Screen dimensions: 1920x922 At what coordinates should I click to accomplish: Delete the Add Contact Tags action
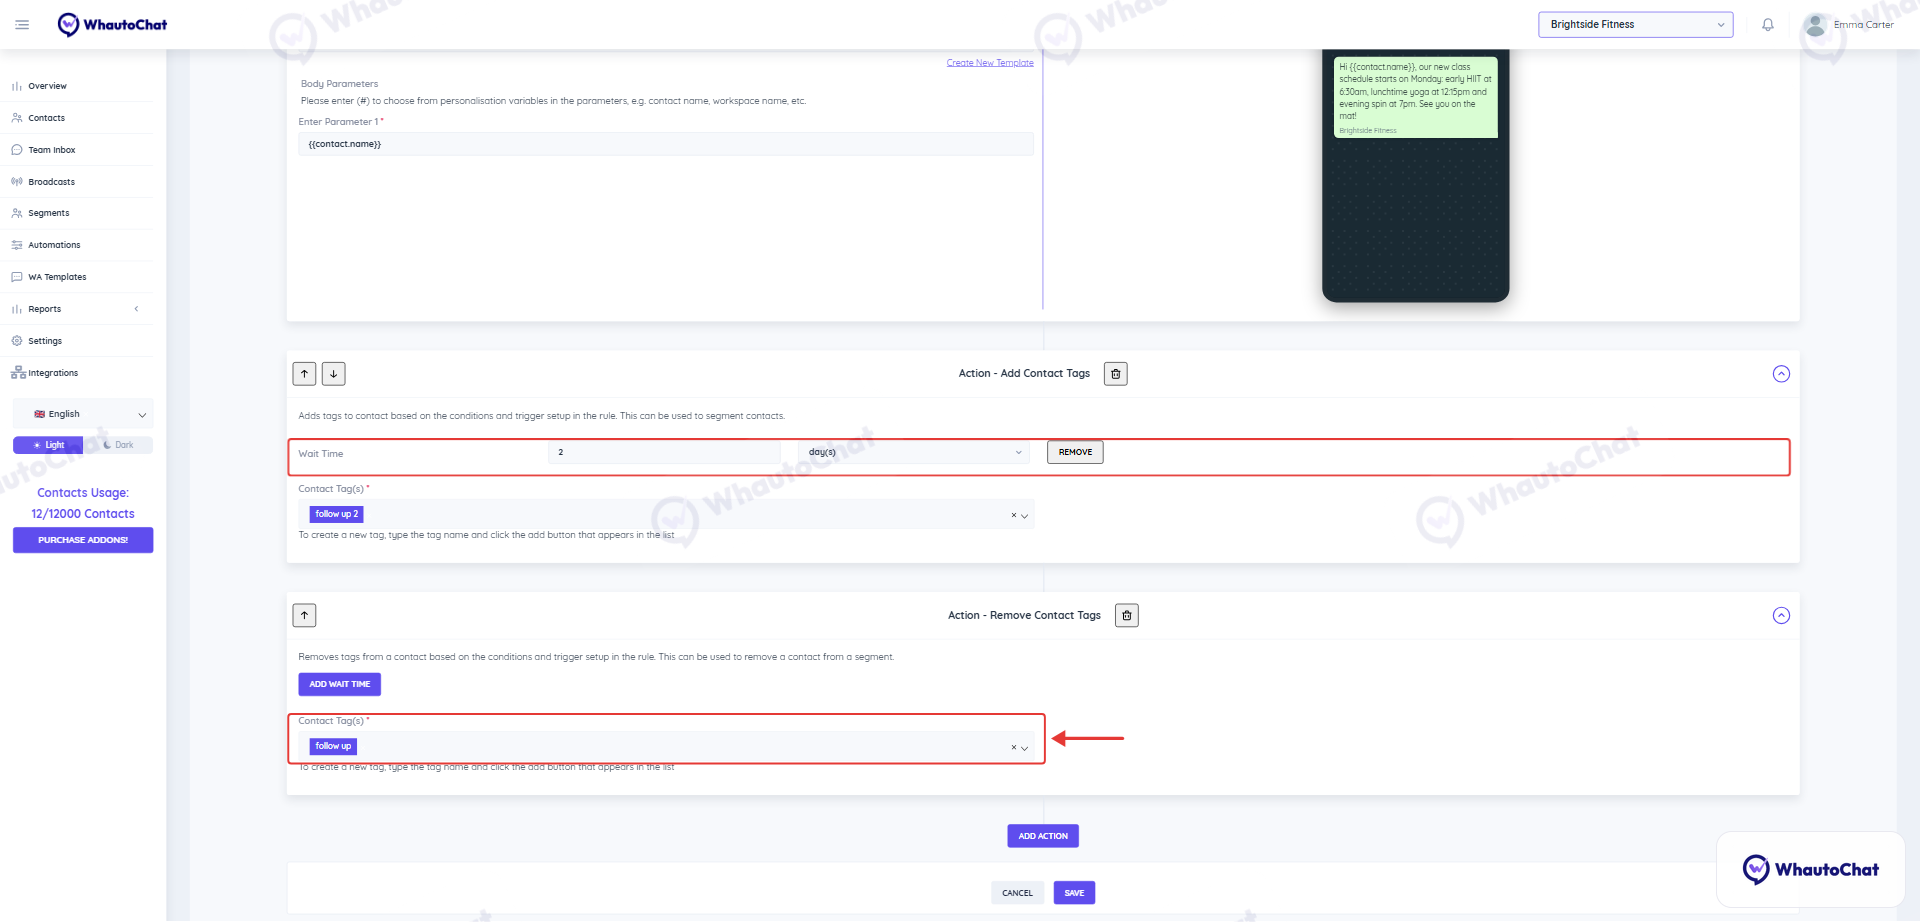tap(1116, 374)
